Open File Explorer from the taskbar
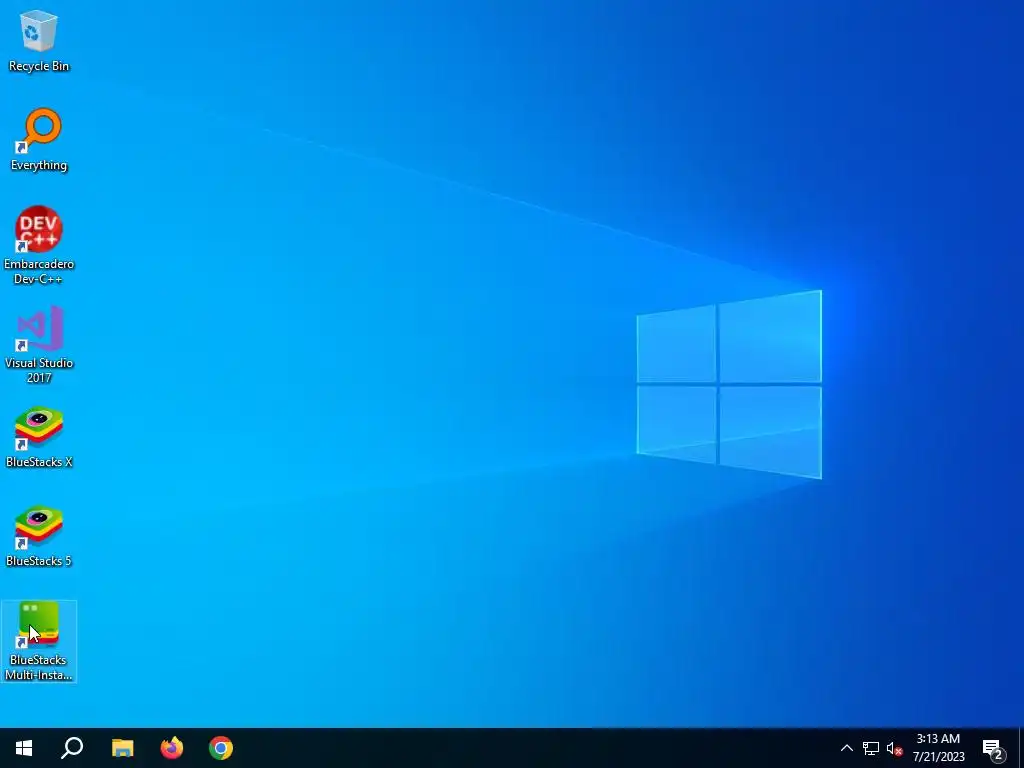This screenshot has width=1024, height=768. (x=122, y=748)
